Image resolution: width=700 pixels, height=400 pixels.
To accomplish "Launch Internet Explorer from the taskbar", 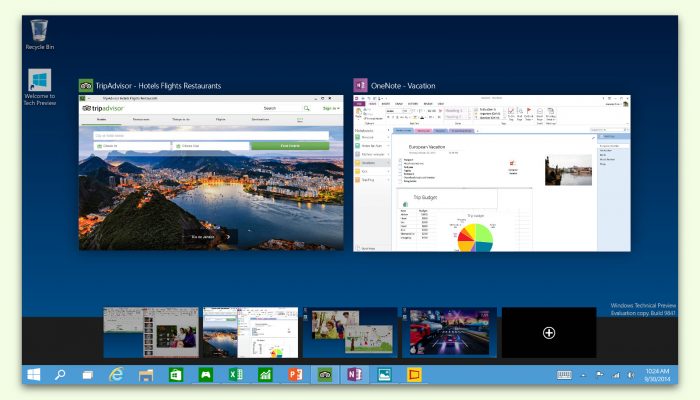I will pyautogui.click(x=116, y=375).
